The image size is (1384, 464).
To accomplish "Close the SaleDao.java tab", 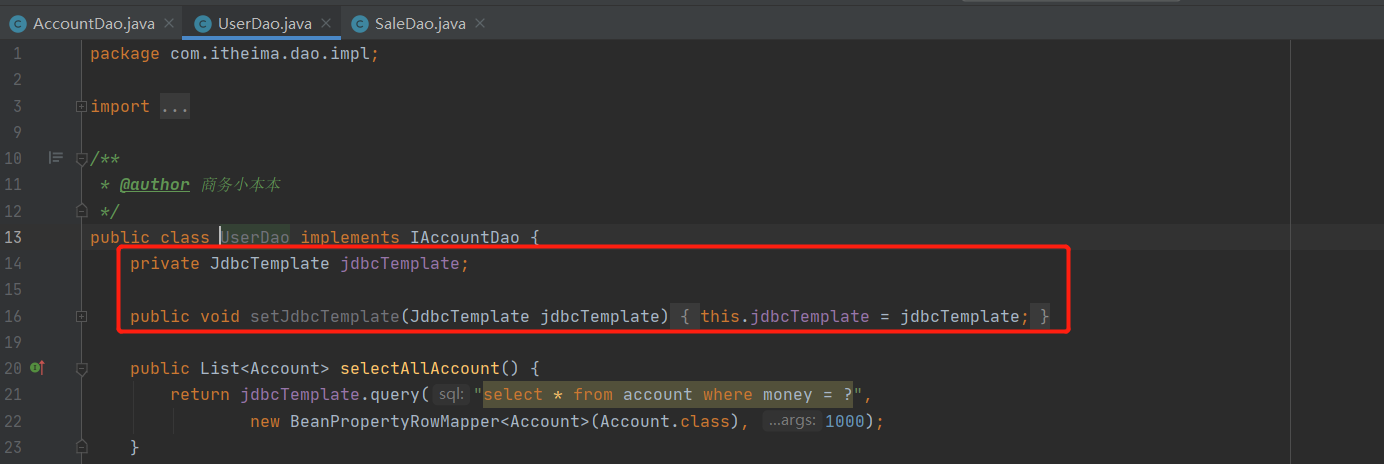I will (478, 23).
